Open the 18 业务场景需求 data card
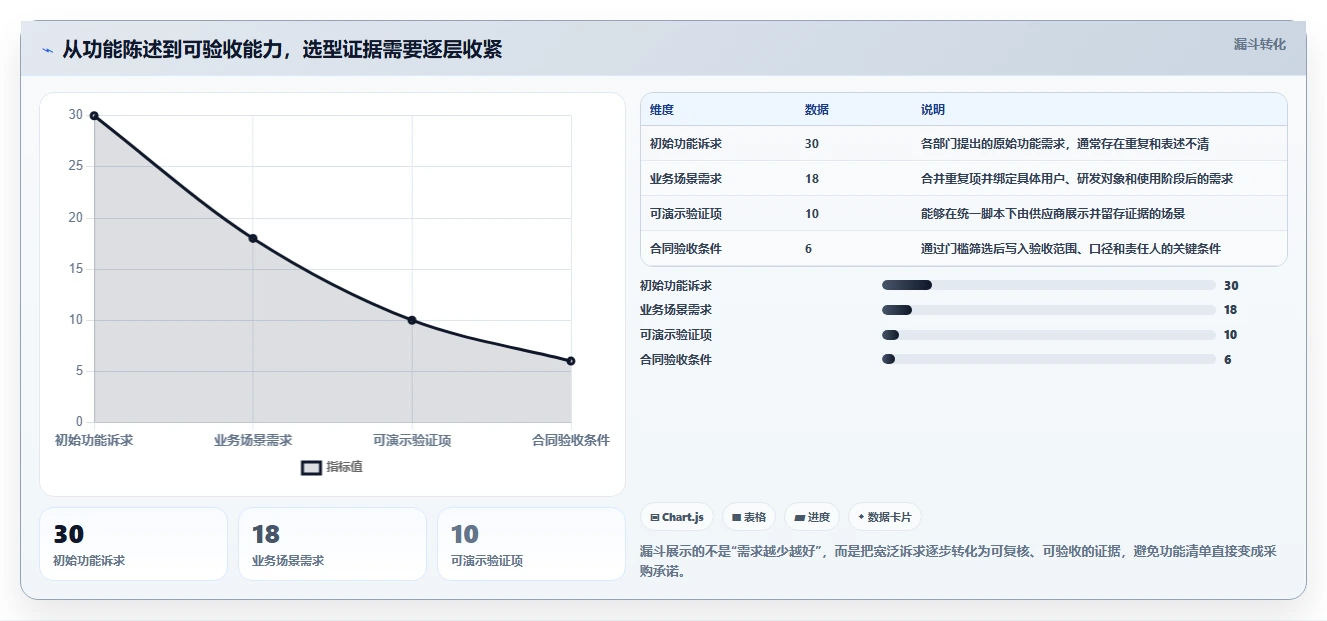This screenshot has width=1327, height=621. 332,544
